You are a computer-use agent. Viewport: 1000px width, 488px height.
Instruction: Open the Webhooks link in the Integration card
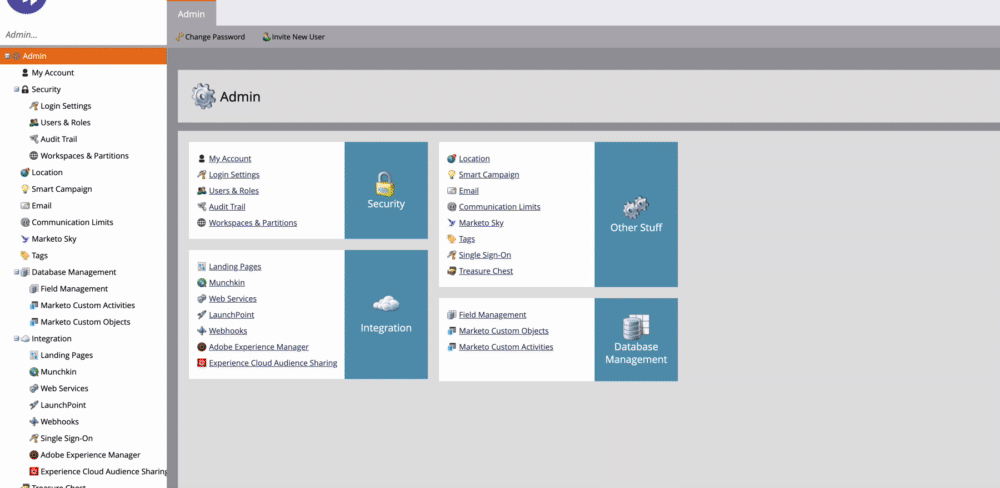(228, 330)
